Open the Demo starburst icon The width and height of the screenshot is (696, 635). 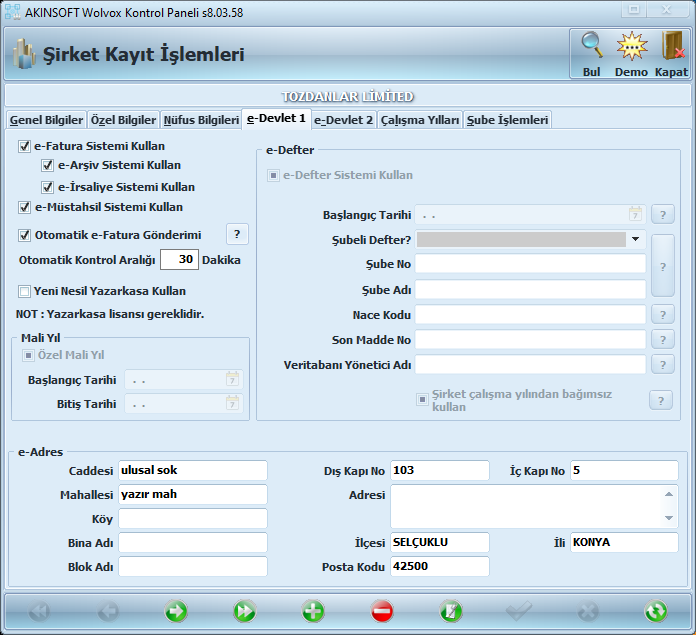tap(632, 45)
